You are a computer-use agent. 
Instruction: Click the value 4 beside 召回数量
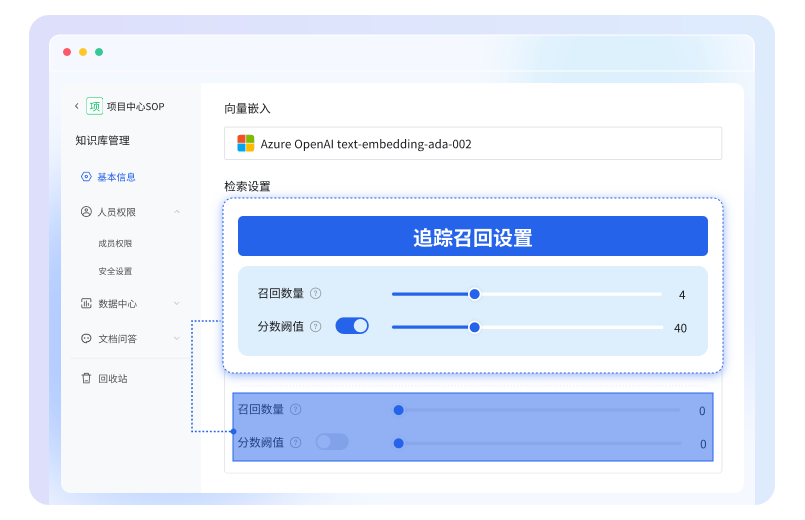(x=682, y=295)
